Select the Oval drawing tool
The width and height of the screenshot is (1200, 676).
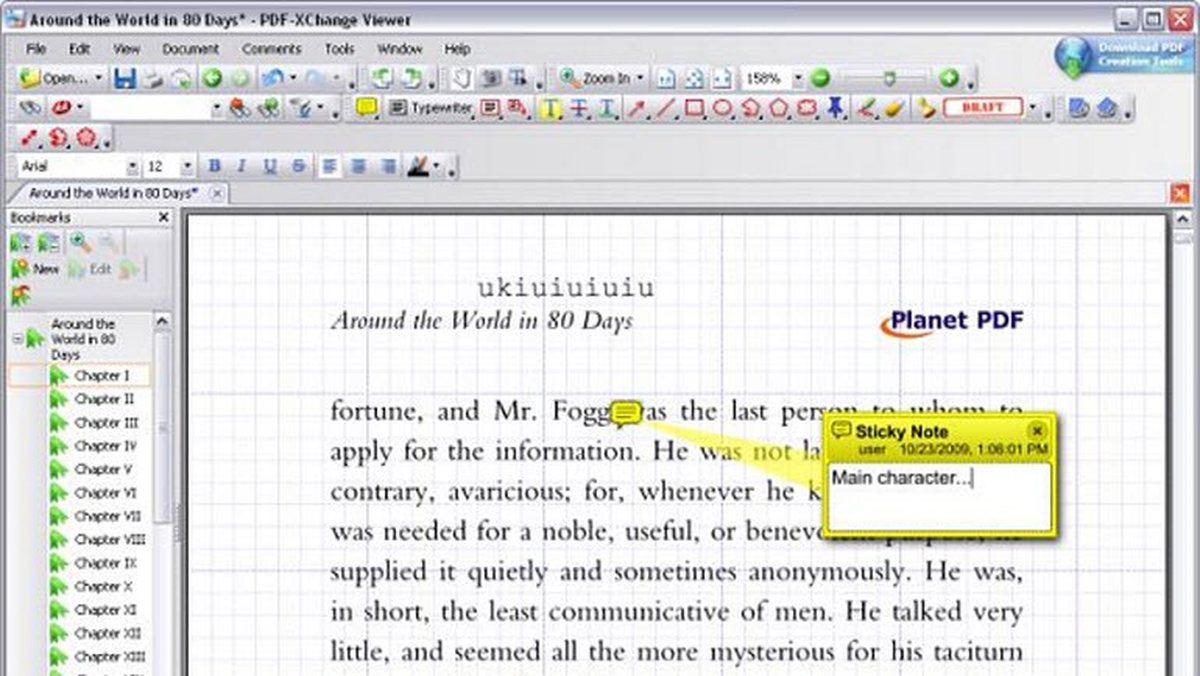(721, 107)
